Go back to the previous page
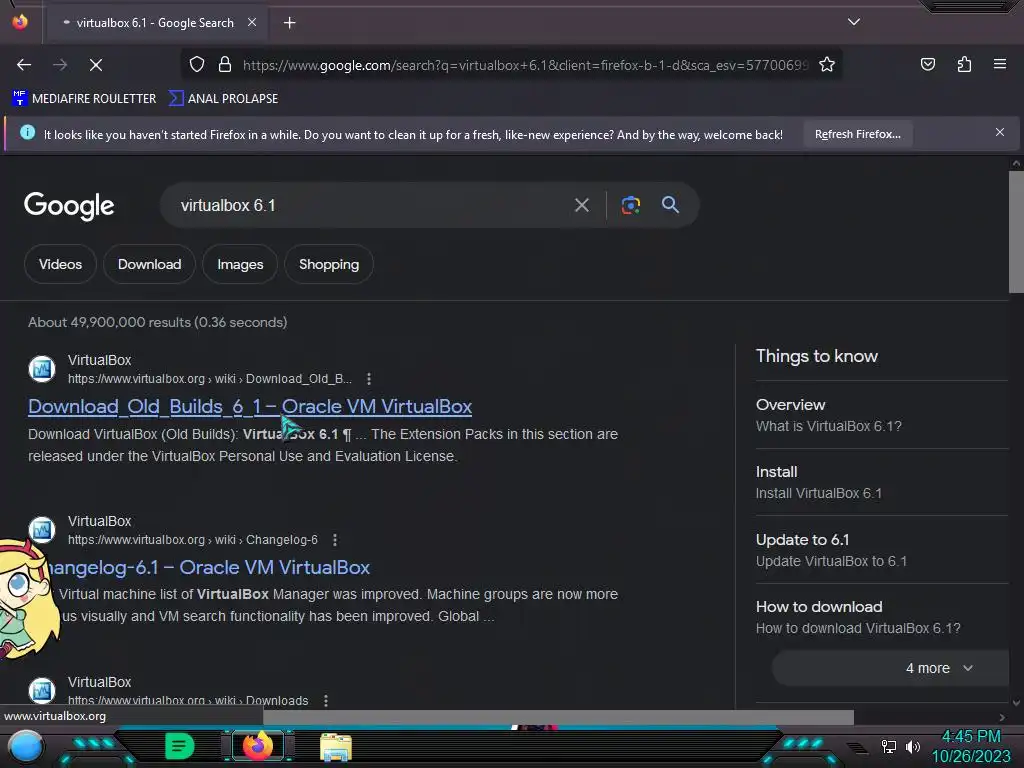Viewport: 1024px width, 768px height. coord(24,65)
